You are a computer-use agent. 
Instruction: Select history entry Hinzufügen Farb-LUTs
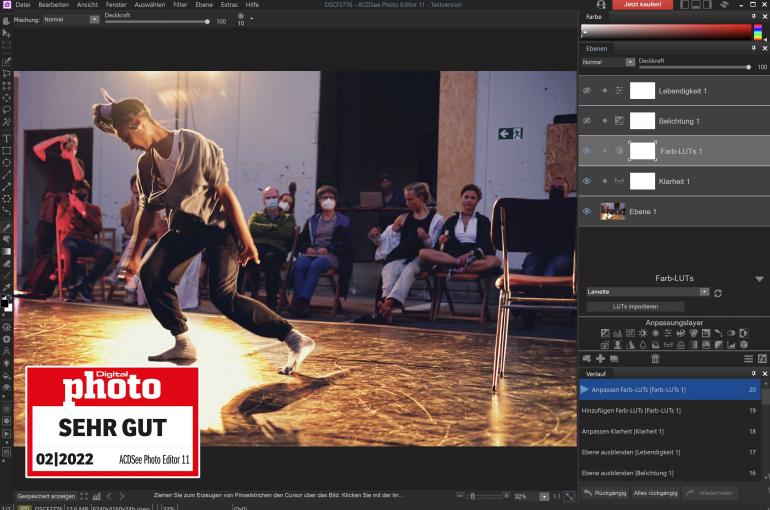point(670,410)
